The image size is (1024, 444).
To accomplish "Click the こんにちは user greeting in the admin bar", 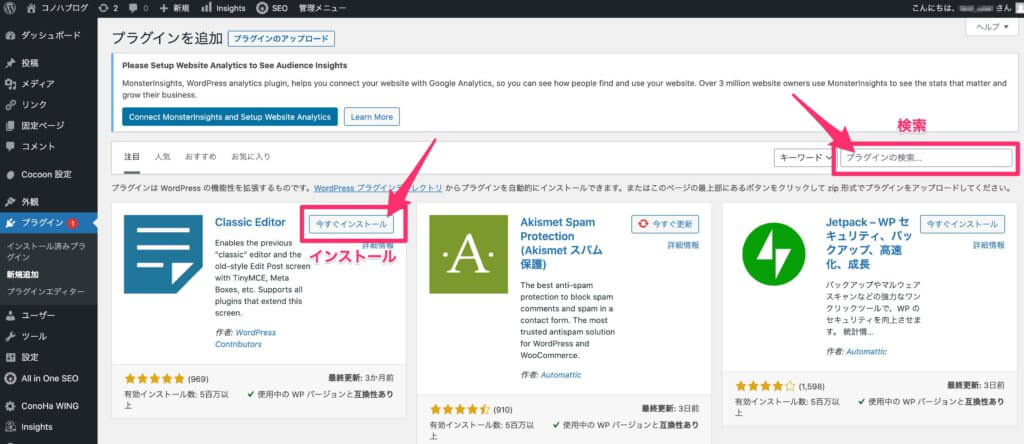I will click(963, 8).
